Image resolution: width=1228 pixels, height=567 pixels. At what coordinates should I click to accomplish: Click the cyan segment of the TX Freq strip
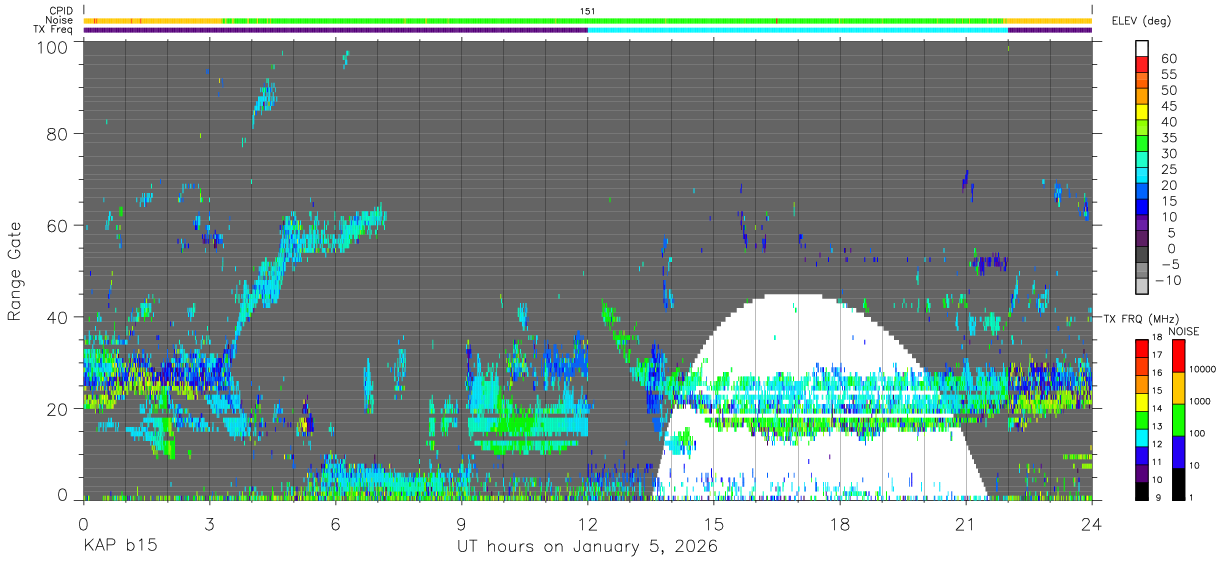point(797,29)
